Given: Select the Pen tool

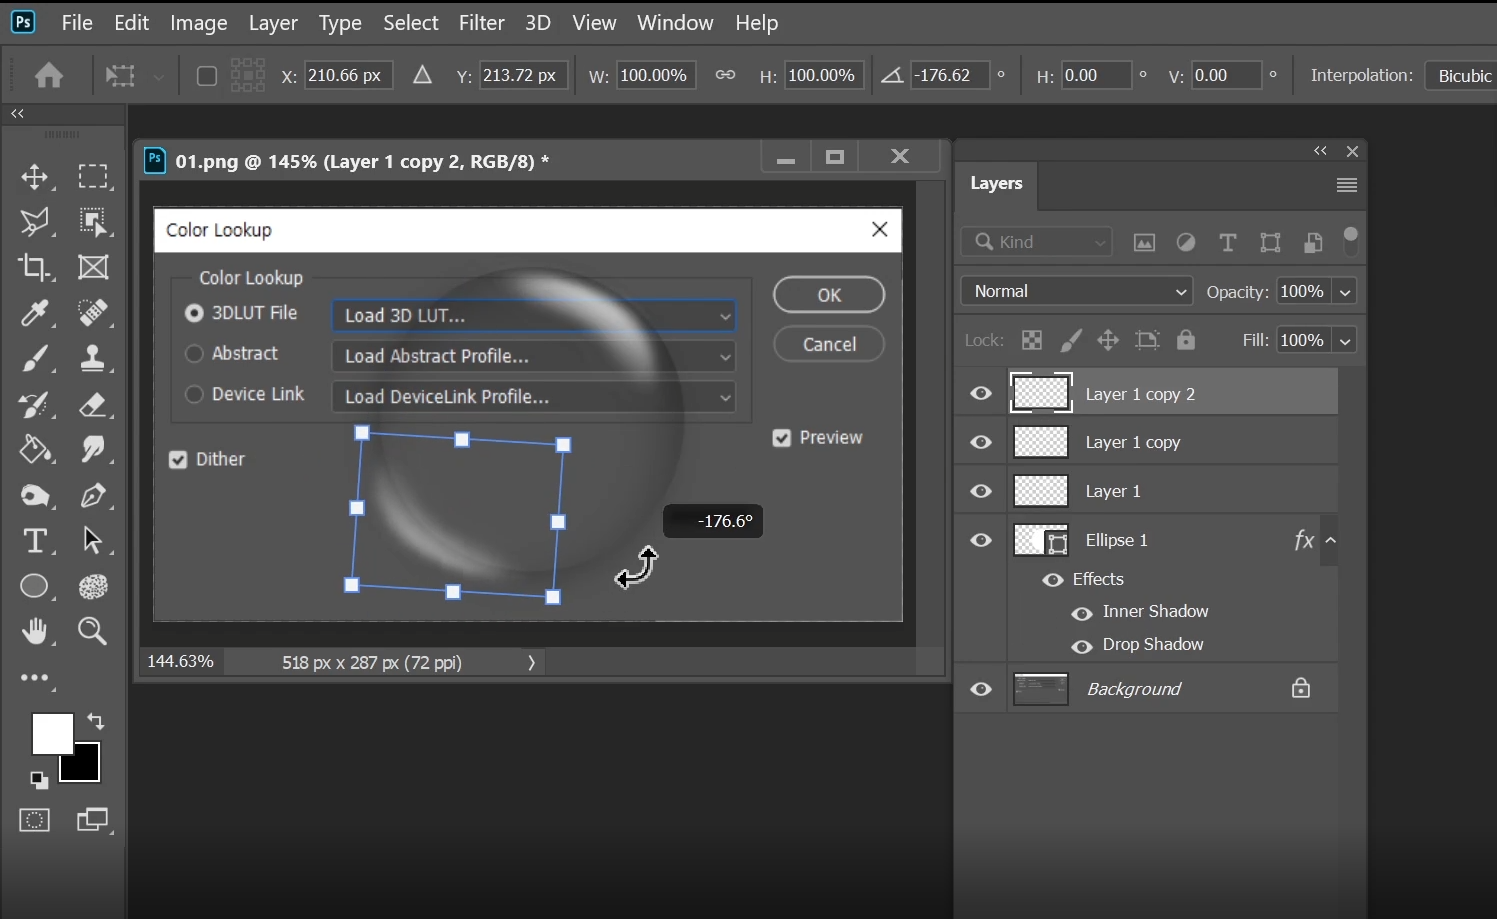Looking at the screenshot, I should [x=93, y=495].
